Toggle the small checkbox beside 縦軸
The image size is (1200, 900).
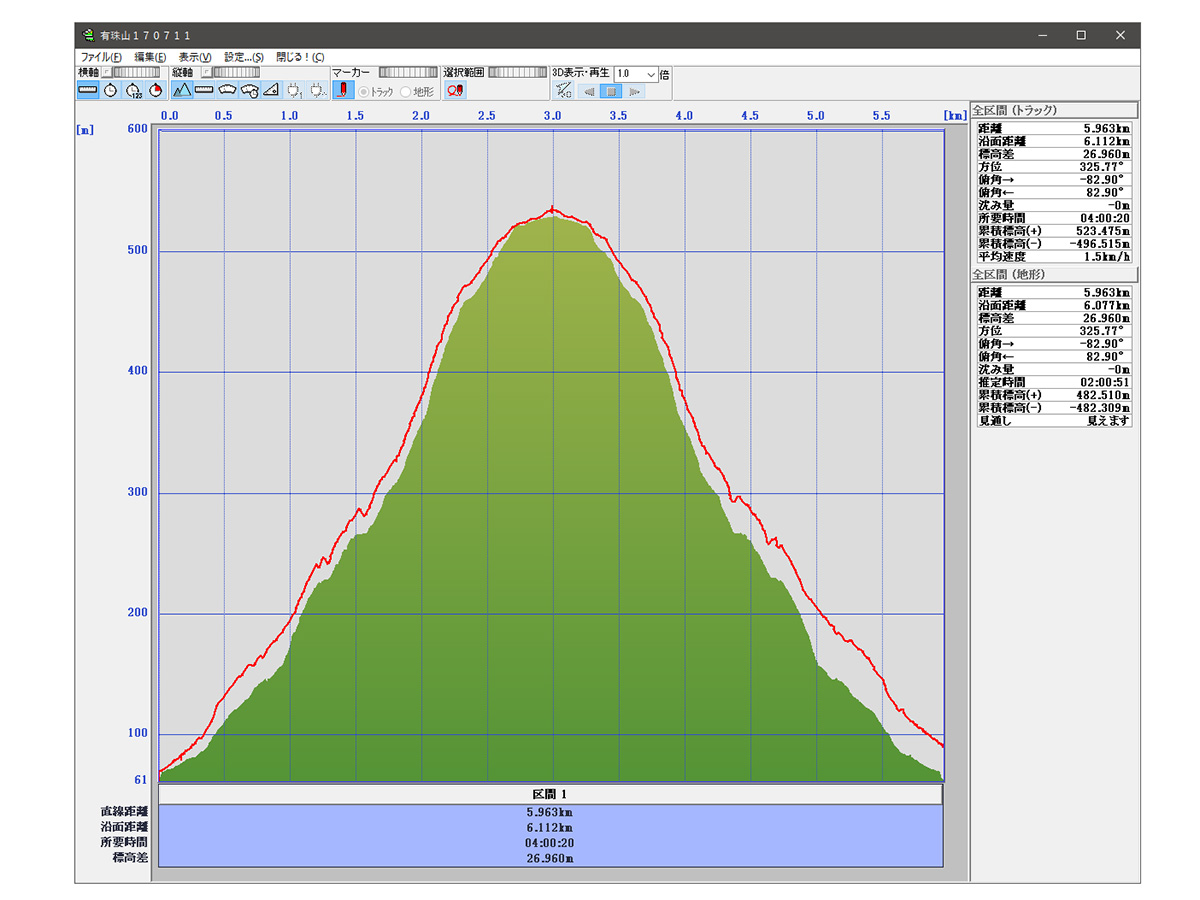(205, 73)
